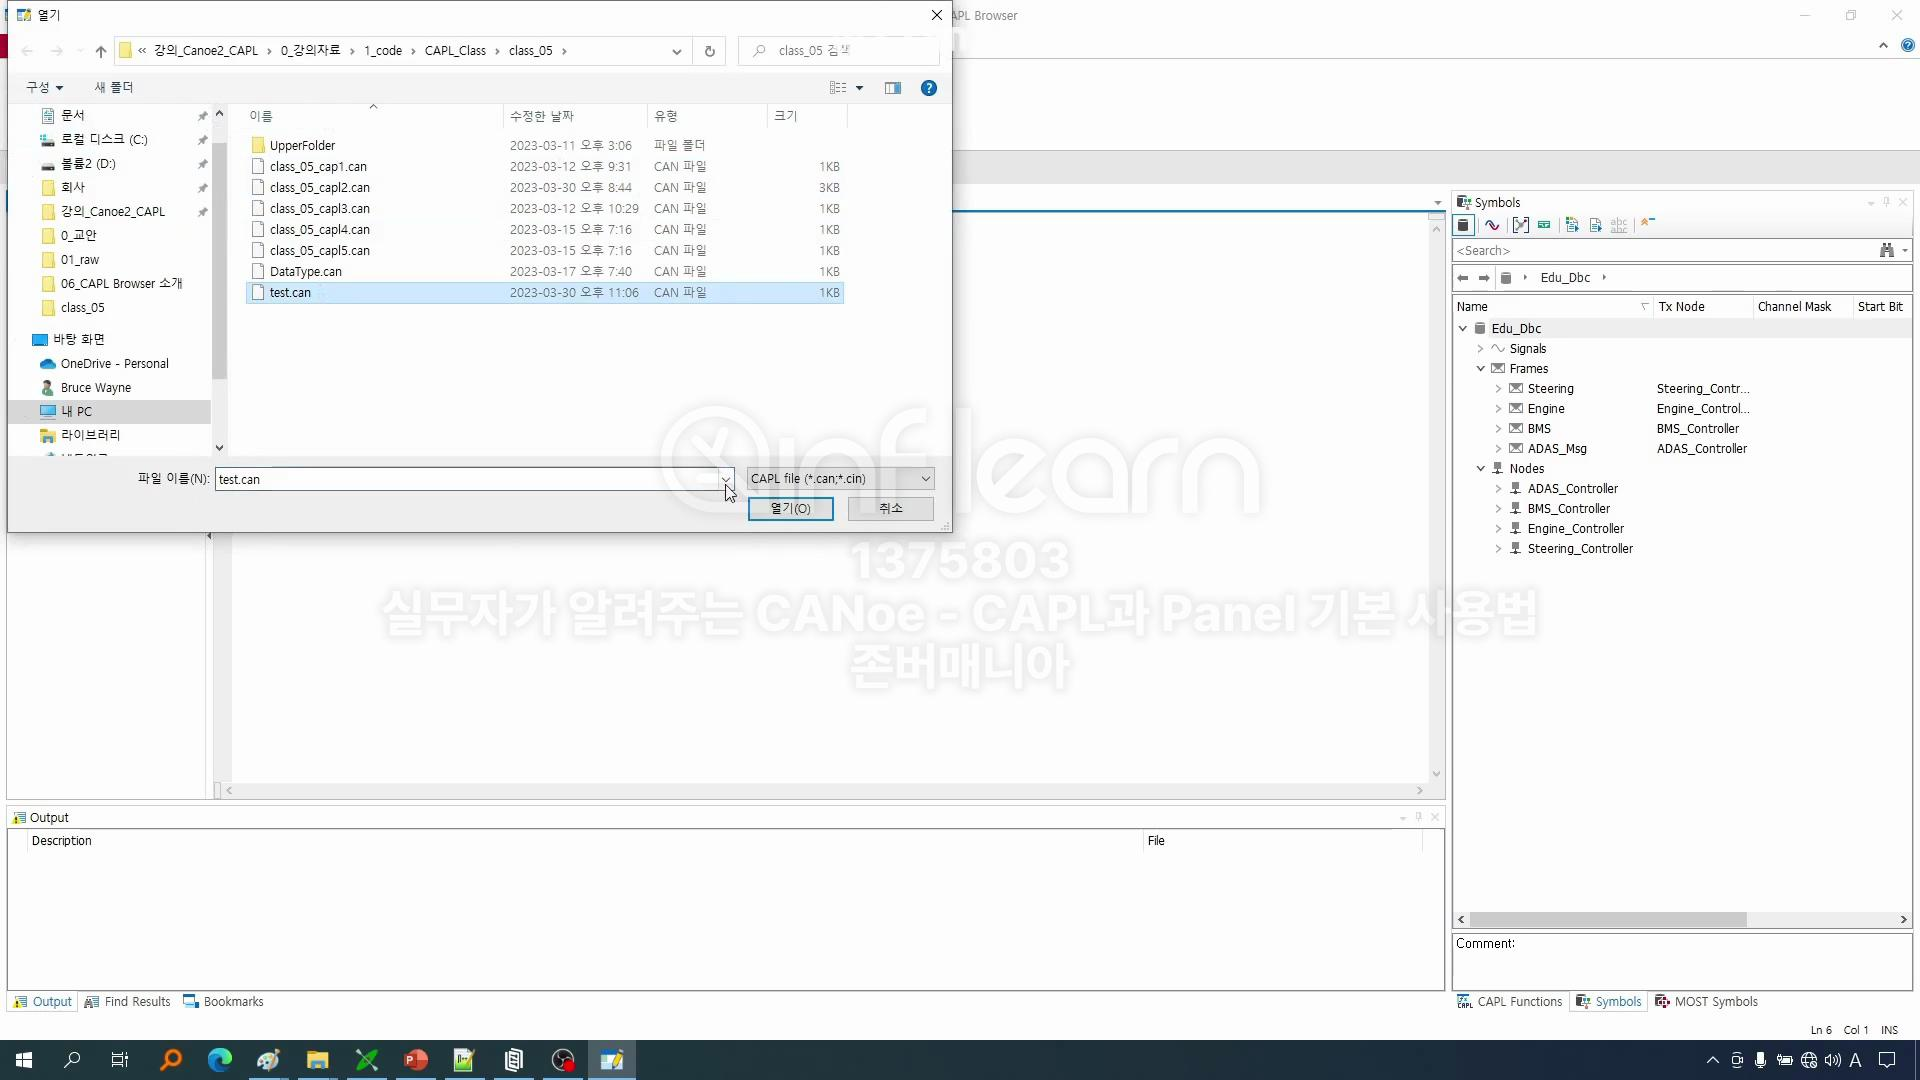Click the Symbols search field
The height and width of the screenshot is (1080, 1920).
tap(1665, 251)
